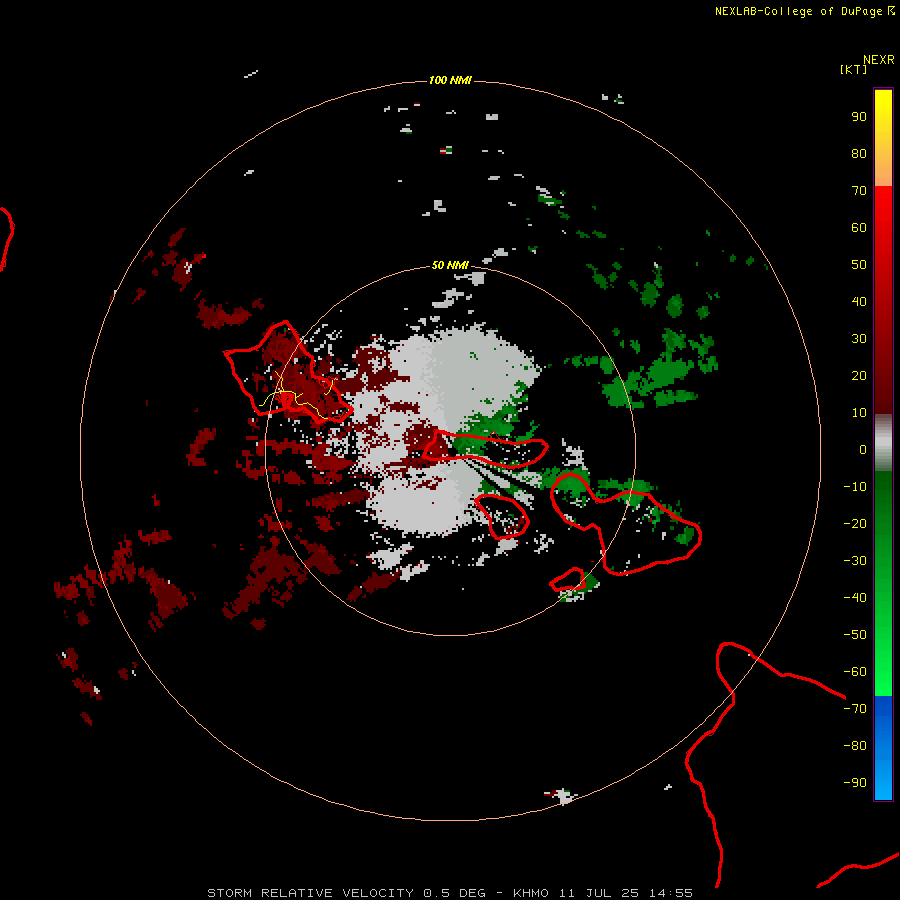This screenshot has width=900, height=900.
Task: Click the -80 knot scale value
Action: [x=855, y=746]
